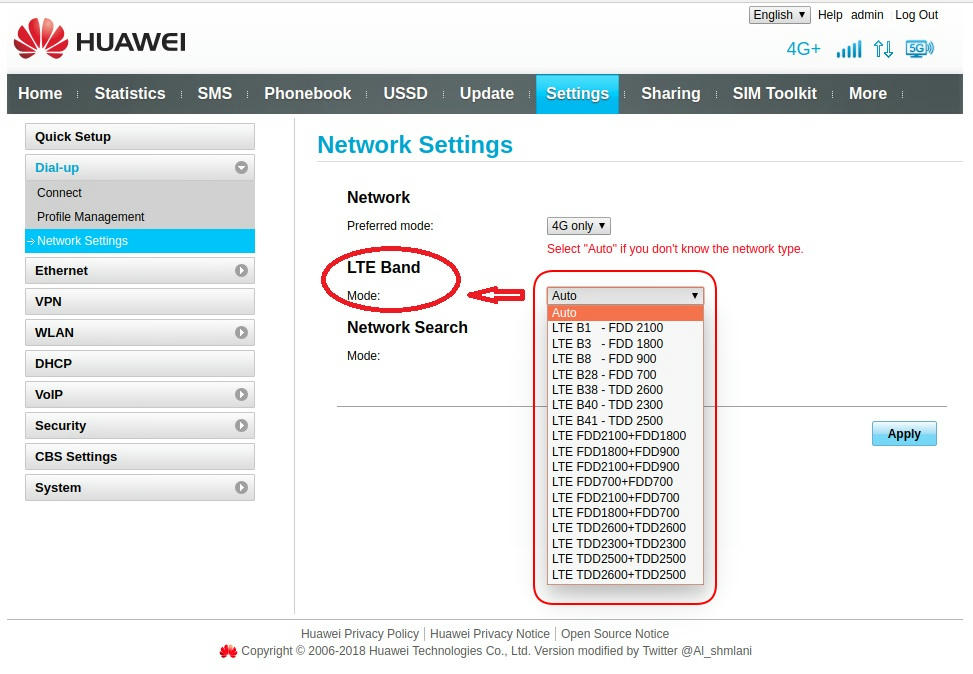This screenshot has width=973, height=674.
Task: Choose LTE TDD2600+TDD2600 option
Action: pos(625,528)
